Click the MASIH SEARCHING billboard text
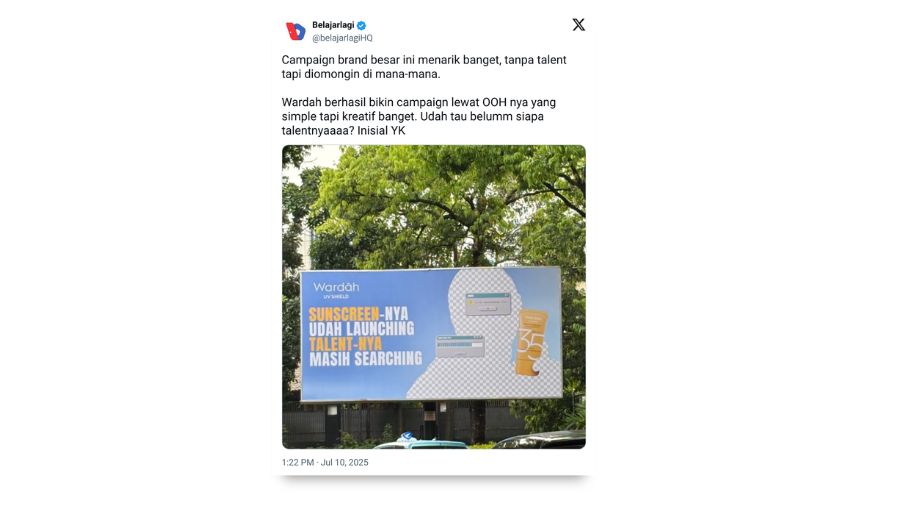 coord(366,359)
